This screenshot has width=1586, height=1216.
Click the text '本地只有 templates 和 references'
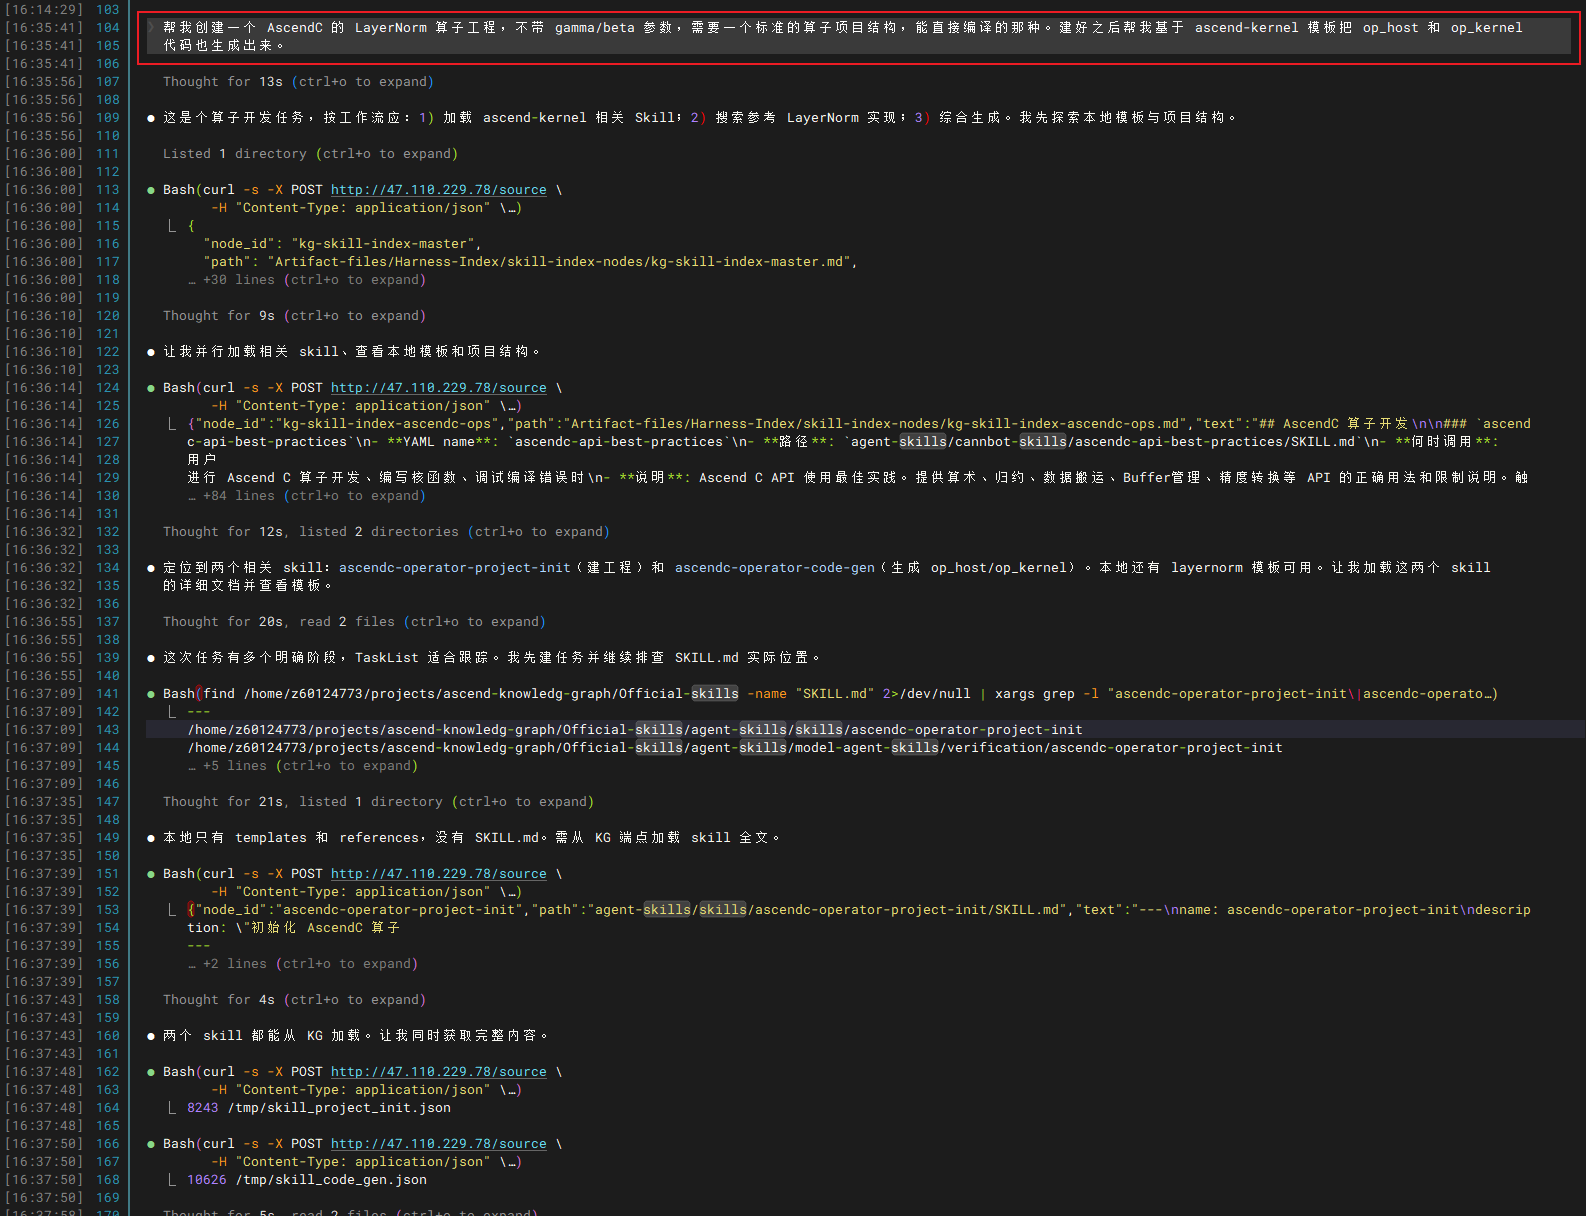[x=291, y=838]
